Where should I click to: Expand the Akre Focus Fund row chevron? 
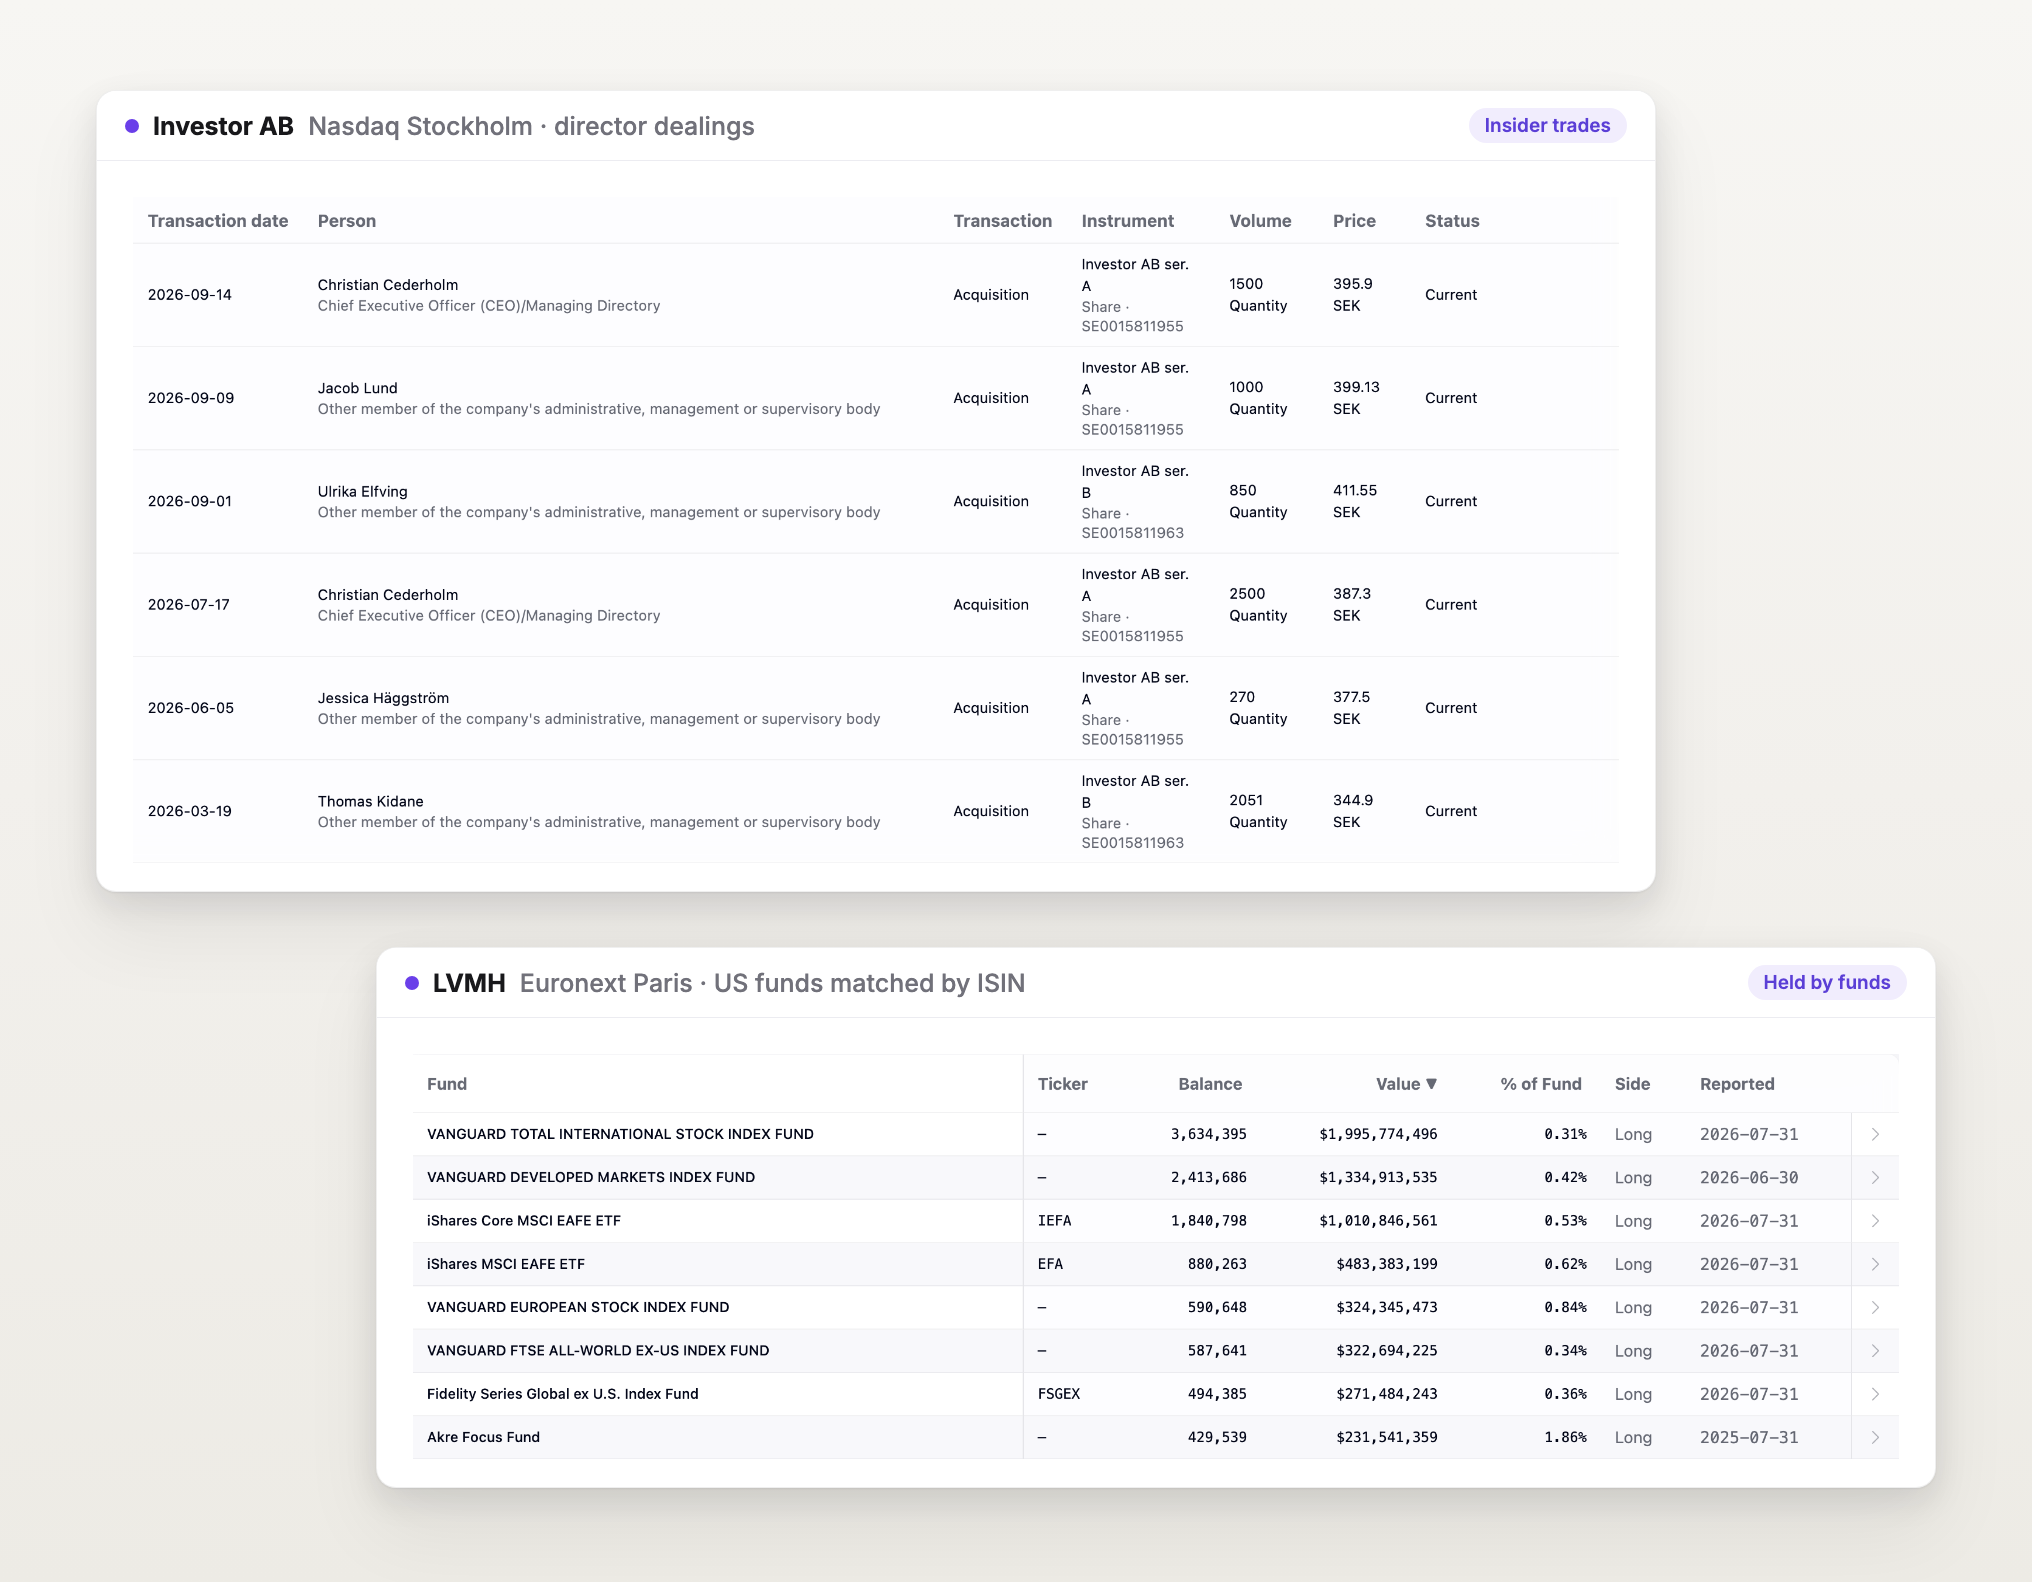[x=1875, y=1437]
